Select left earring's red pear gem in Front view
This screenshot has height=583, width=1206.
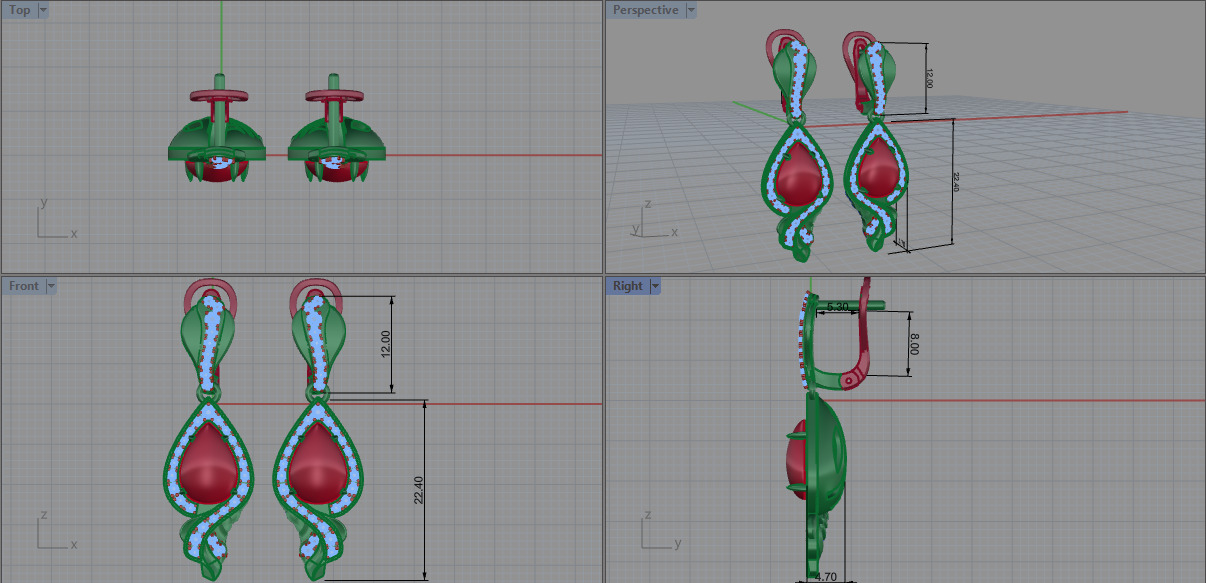[207, 462]
